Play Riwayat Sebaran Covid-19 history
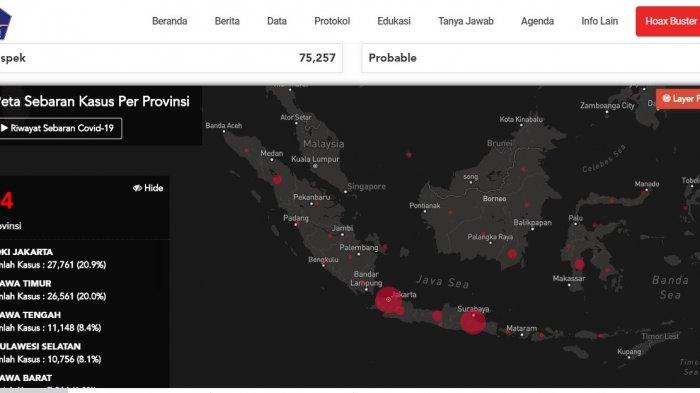The image size is (700, 393). coord(60,128)
